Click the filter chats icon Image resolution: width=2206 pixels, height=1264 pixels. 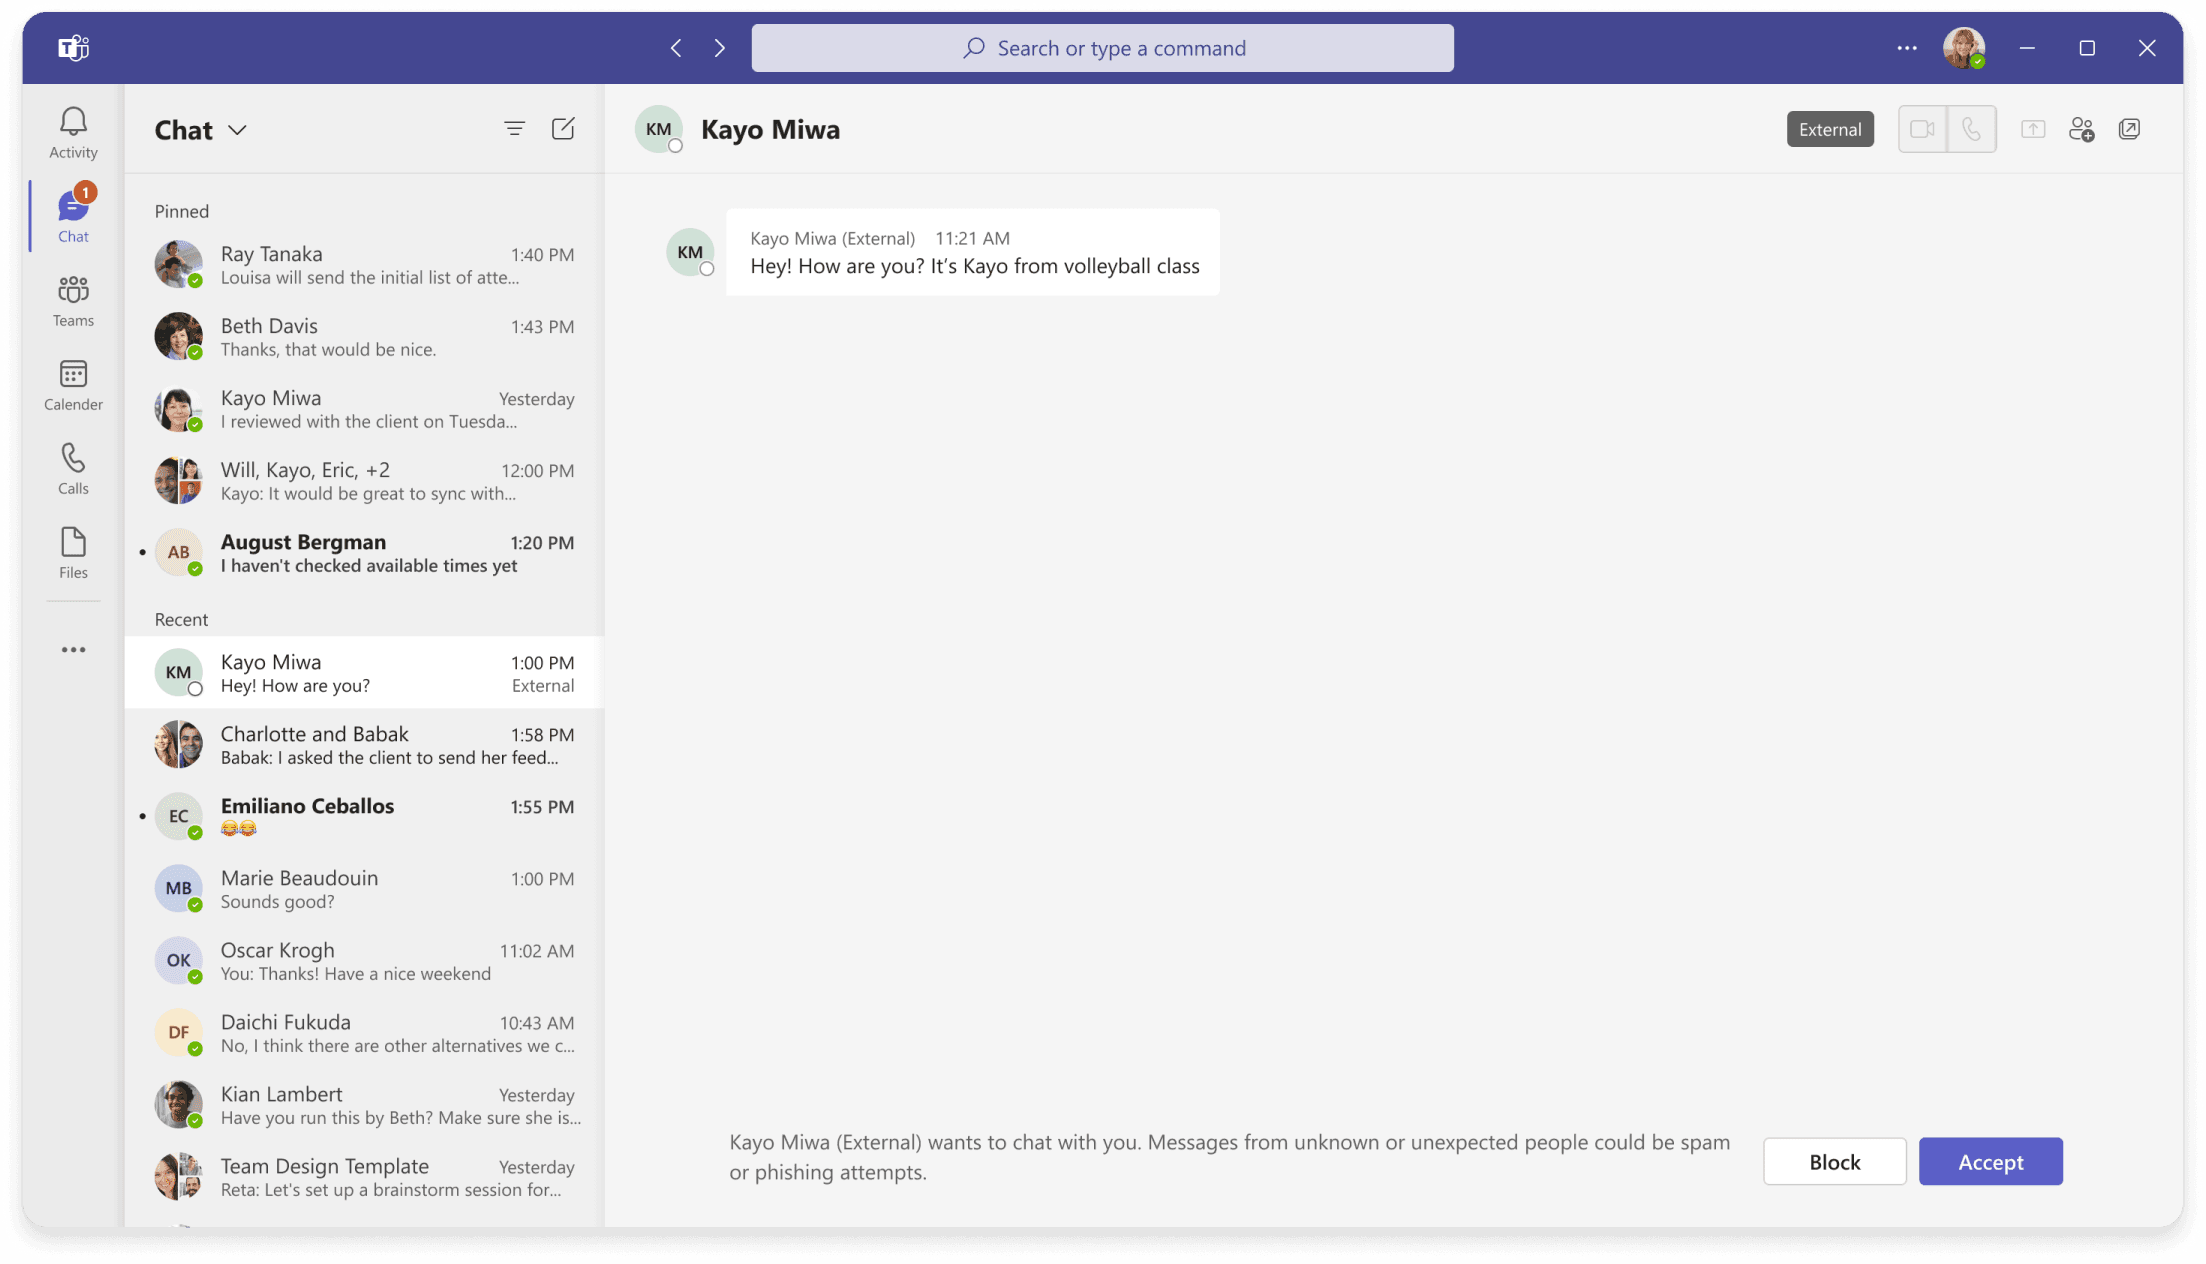click(514, 129)
